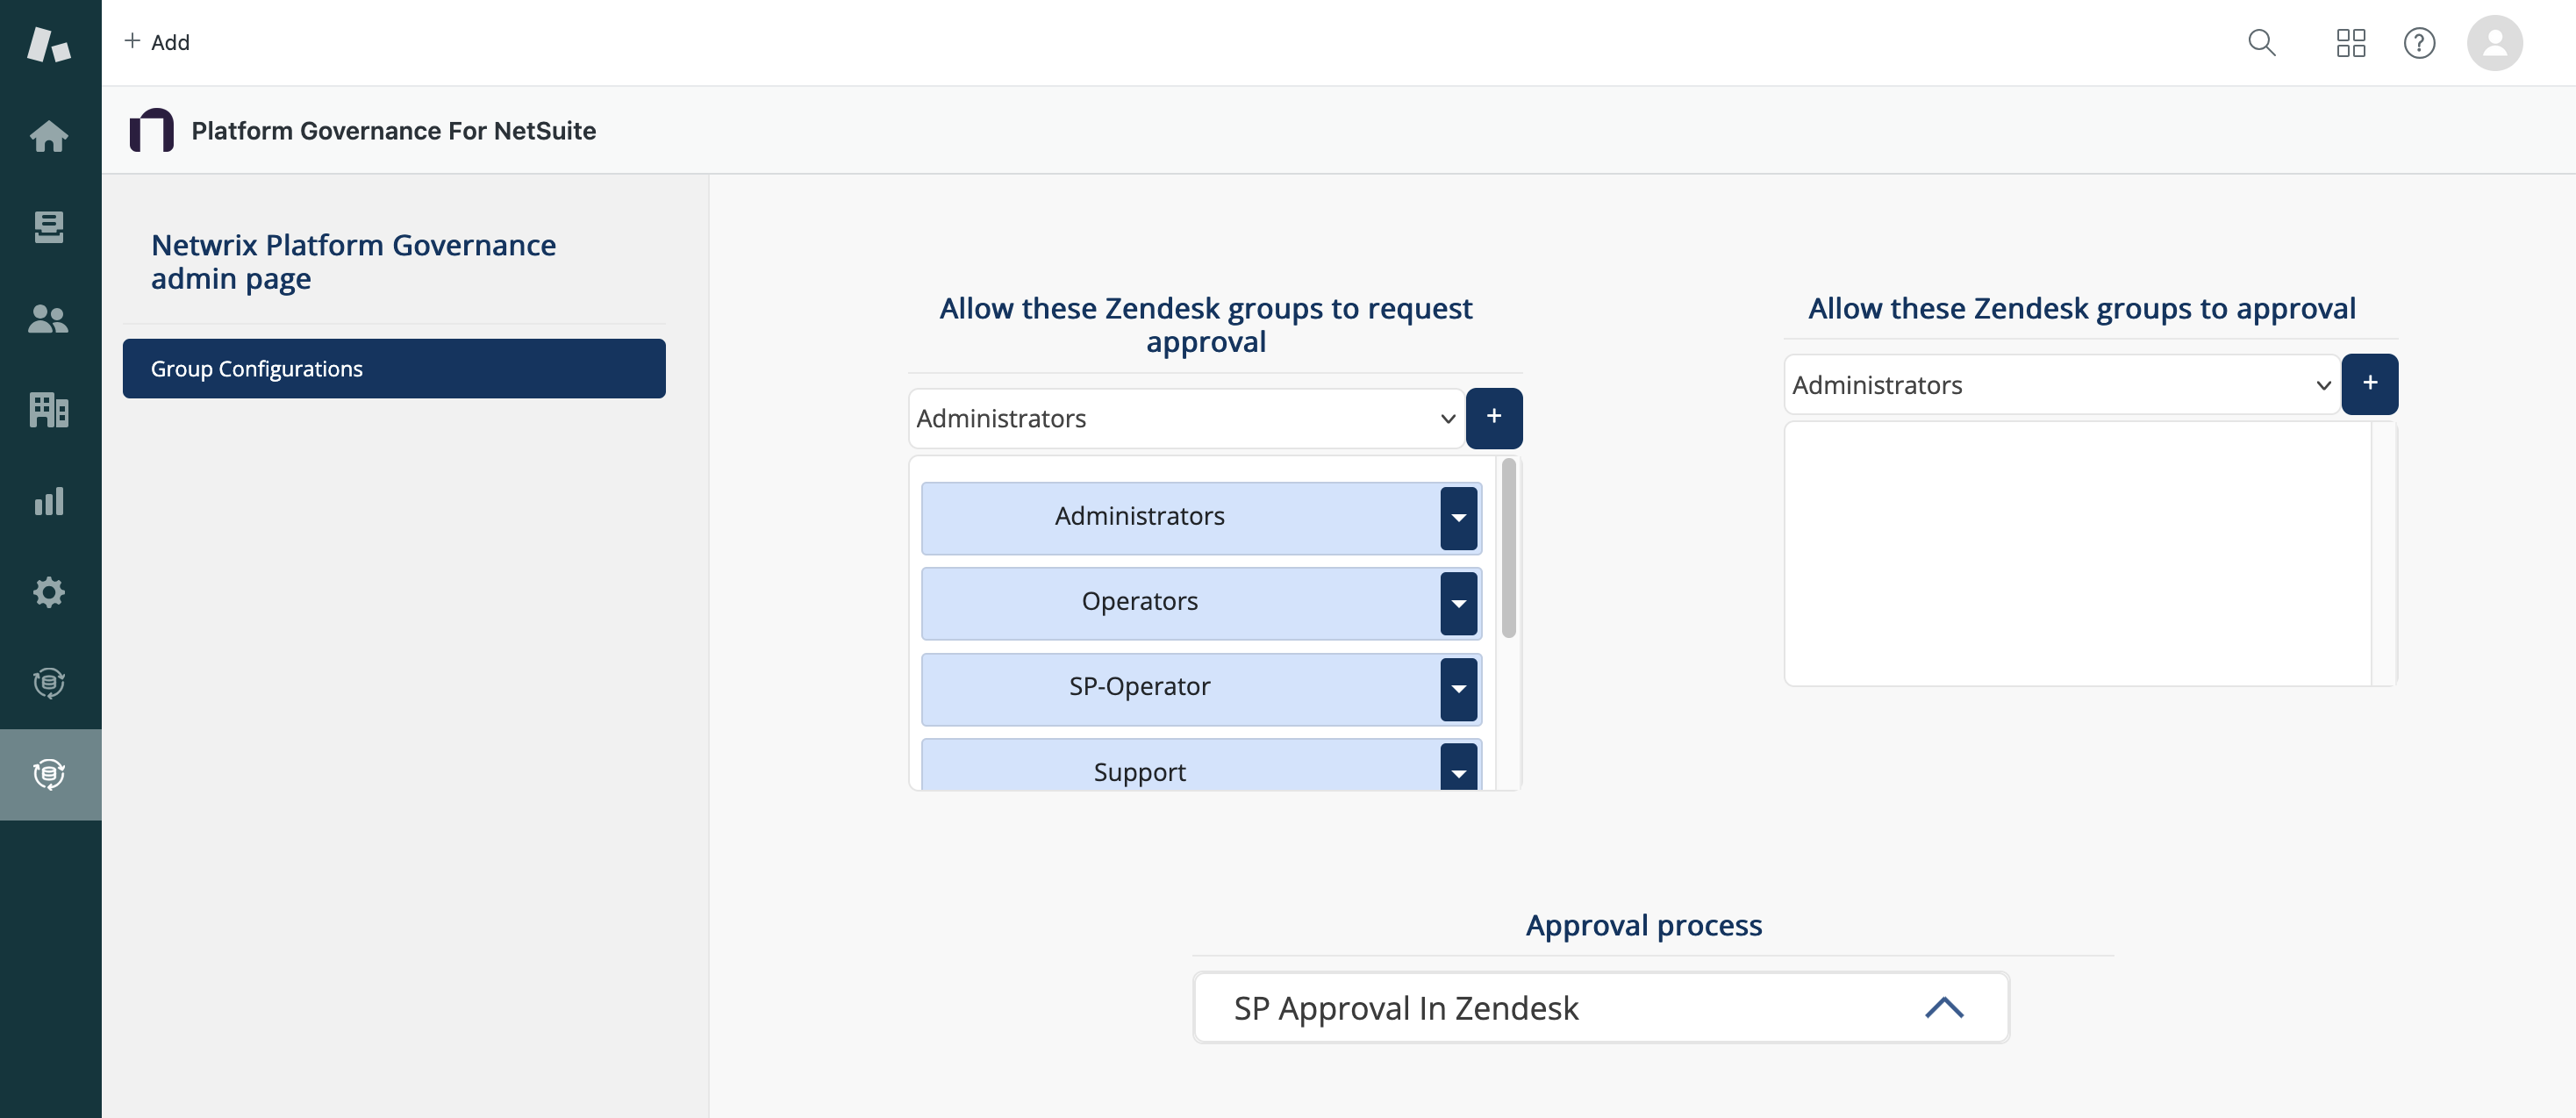This screenshot has width=2576, height=1118.
Task: Open the search icon in the top bar
Action: coord(2263,43)
